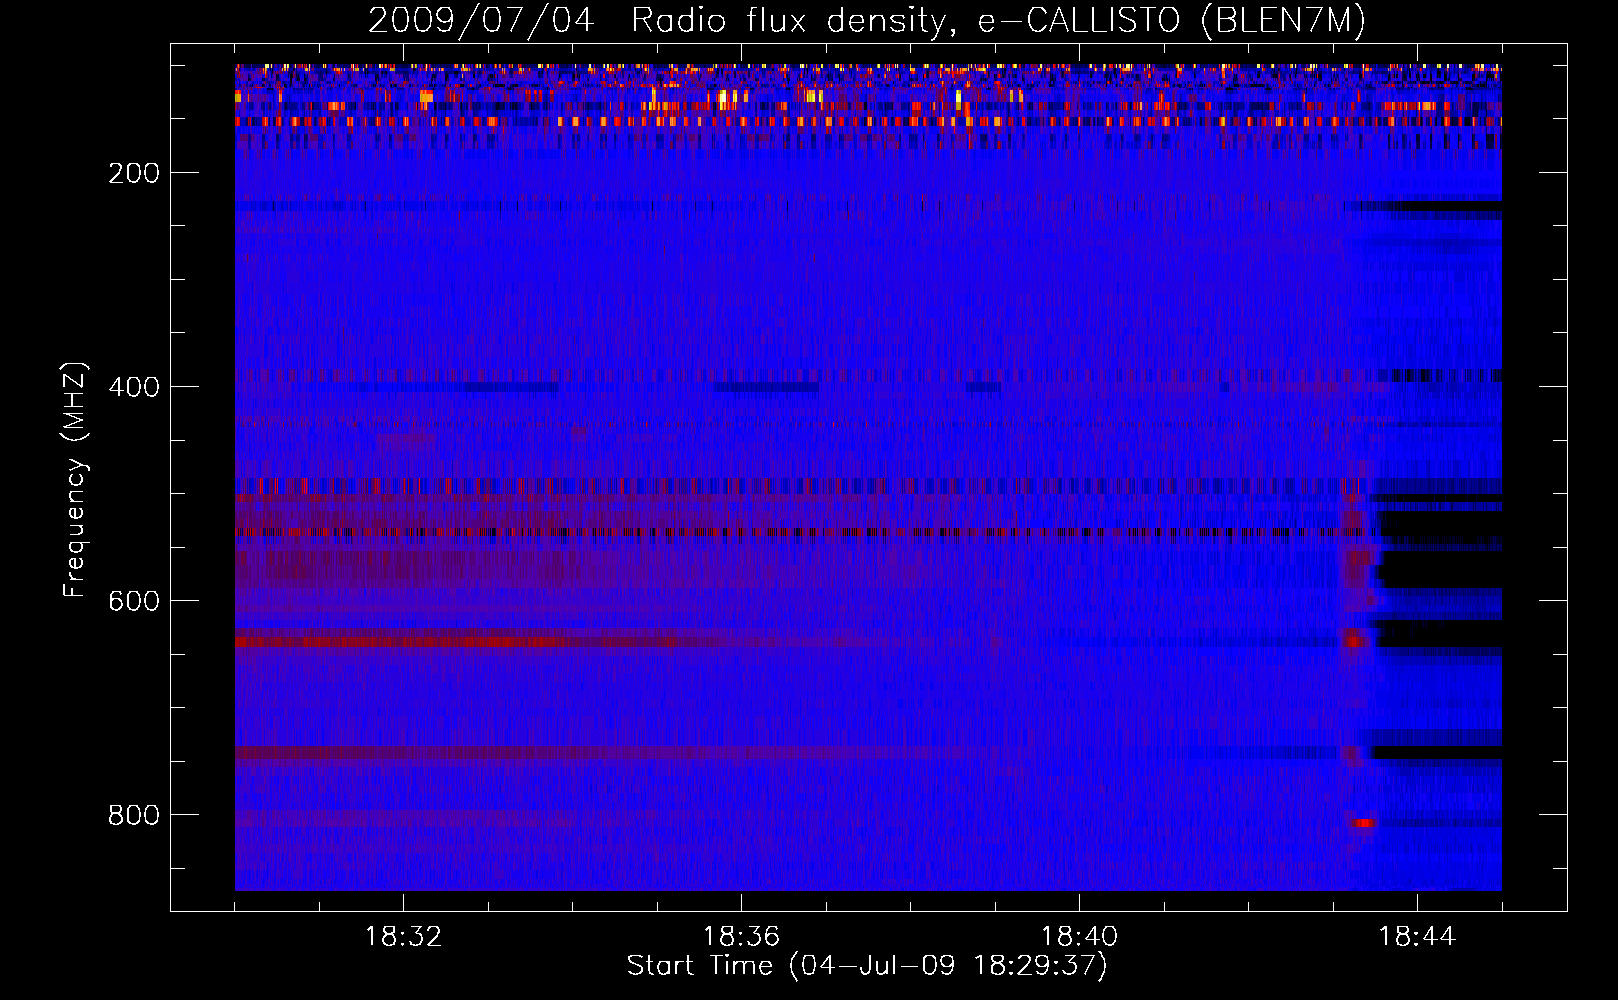The width and height of the screenshot is (1618, 1000).
Task: Click the 600 frequency tick label
Action: 135,601
